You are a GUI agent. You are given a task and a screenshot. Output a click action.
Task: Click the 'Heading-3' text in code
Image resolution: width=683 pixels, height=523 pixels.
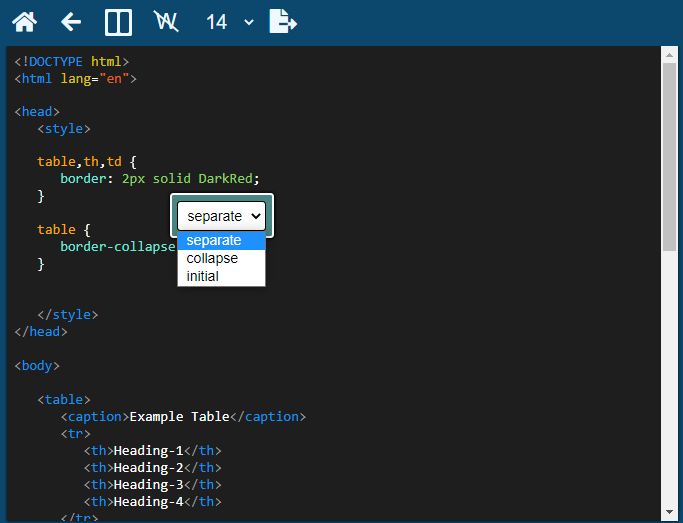(x=149, y=484)
